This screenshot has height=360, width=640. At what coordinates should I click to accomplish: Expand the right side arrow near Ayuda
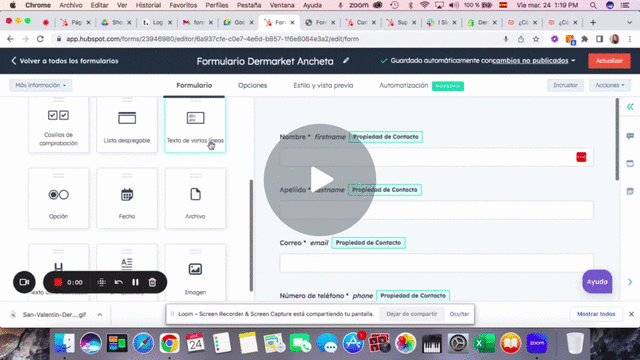(x=630, y=282)
